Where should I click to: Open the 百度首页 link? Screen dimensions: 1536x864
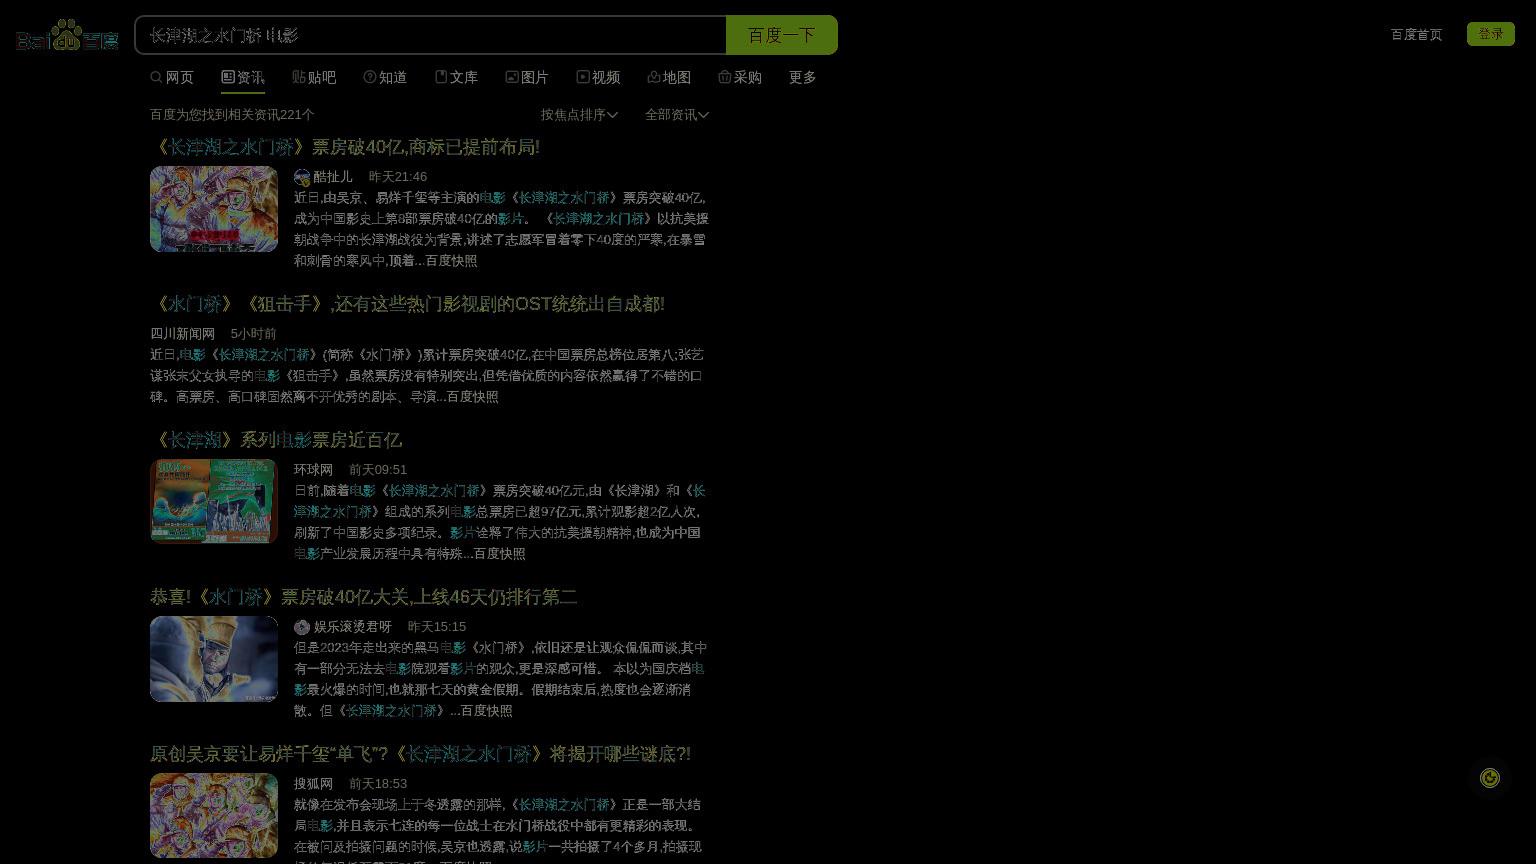1416,35
